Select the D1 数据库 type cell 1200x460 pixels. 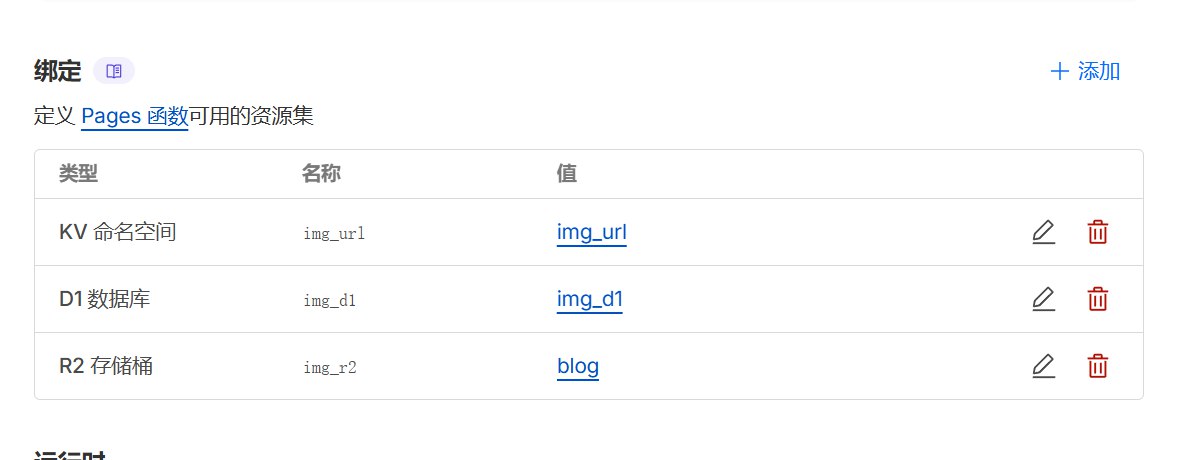tap(104, 299)
